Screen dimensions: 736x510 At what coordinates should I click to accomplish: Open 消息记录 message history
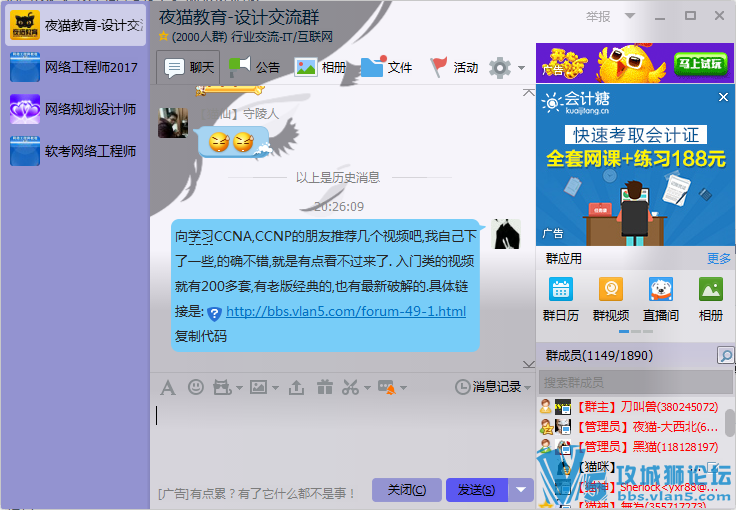pyautogui.click(x=488, y=387)
